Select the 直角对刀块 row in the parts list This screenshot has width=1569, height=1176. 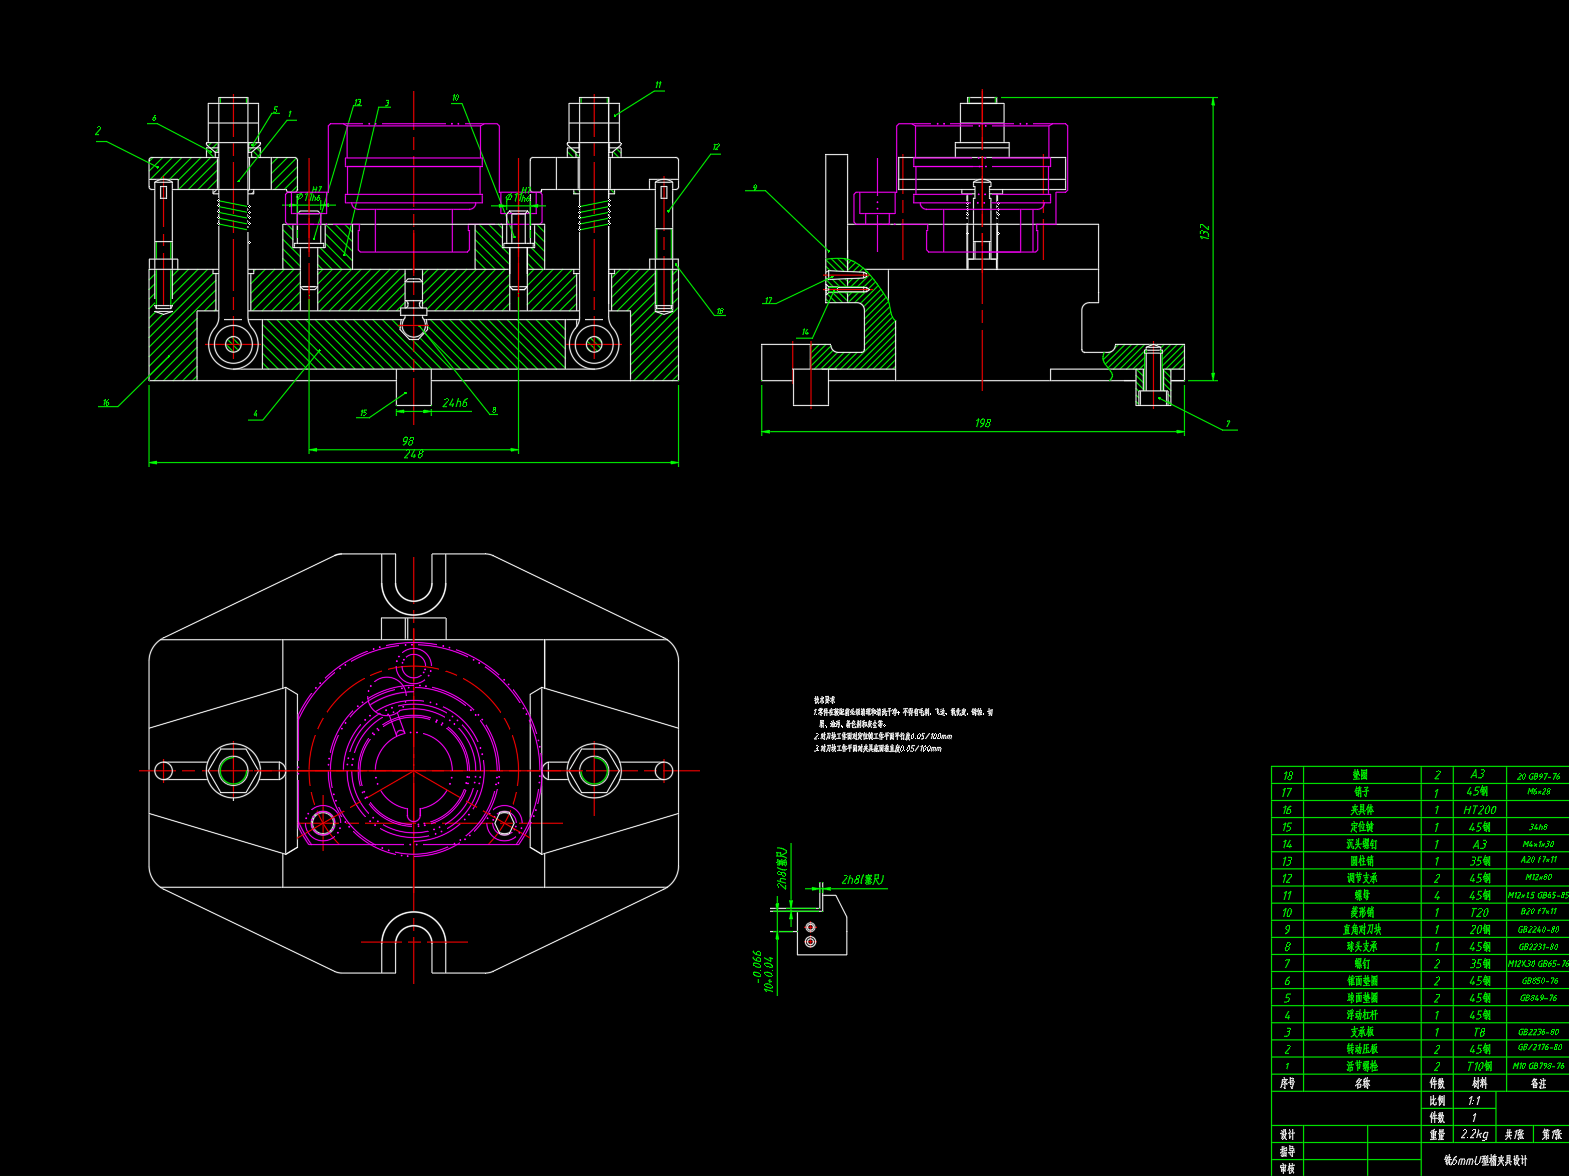pos(1361,930)
